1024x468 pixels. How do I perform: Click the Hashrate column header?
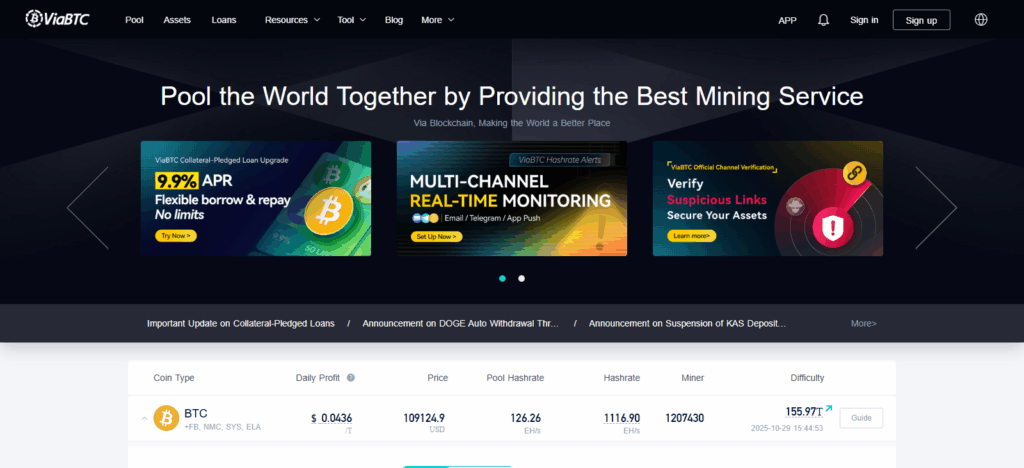coord(622,378)
